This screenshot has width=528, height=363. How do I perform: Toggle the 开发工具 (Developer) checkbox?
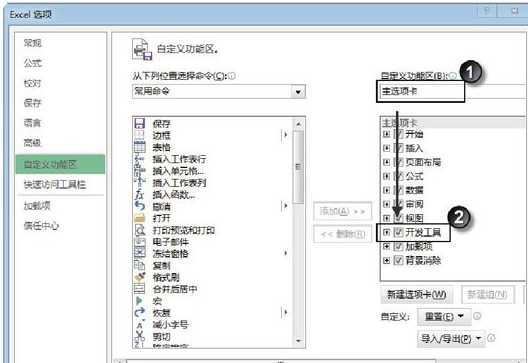[398, 232]
